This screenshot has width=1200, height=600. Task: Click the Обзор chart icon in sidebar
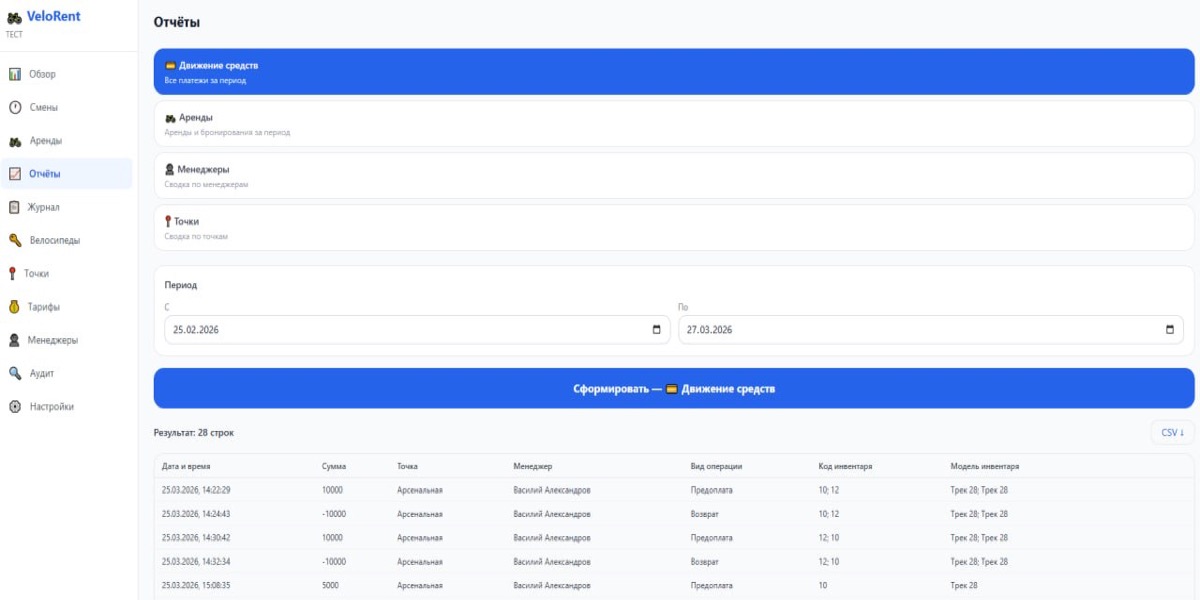click(x=15, y=74)
